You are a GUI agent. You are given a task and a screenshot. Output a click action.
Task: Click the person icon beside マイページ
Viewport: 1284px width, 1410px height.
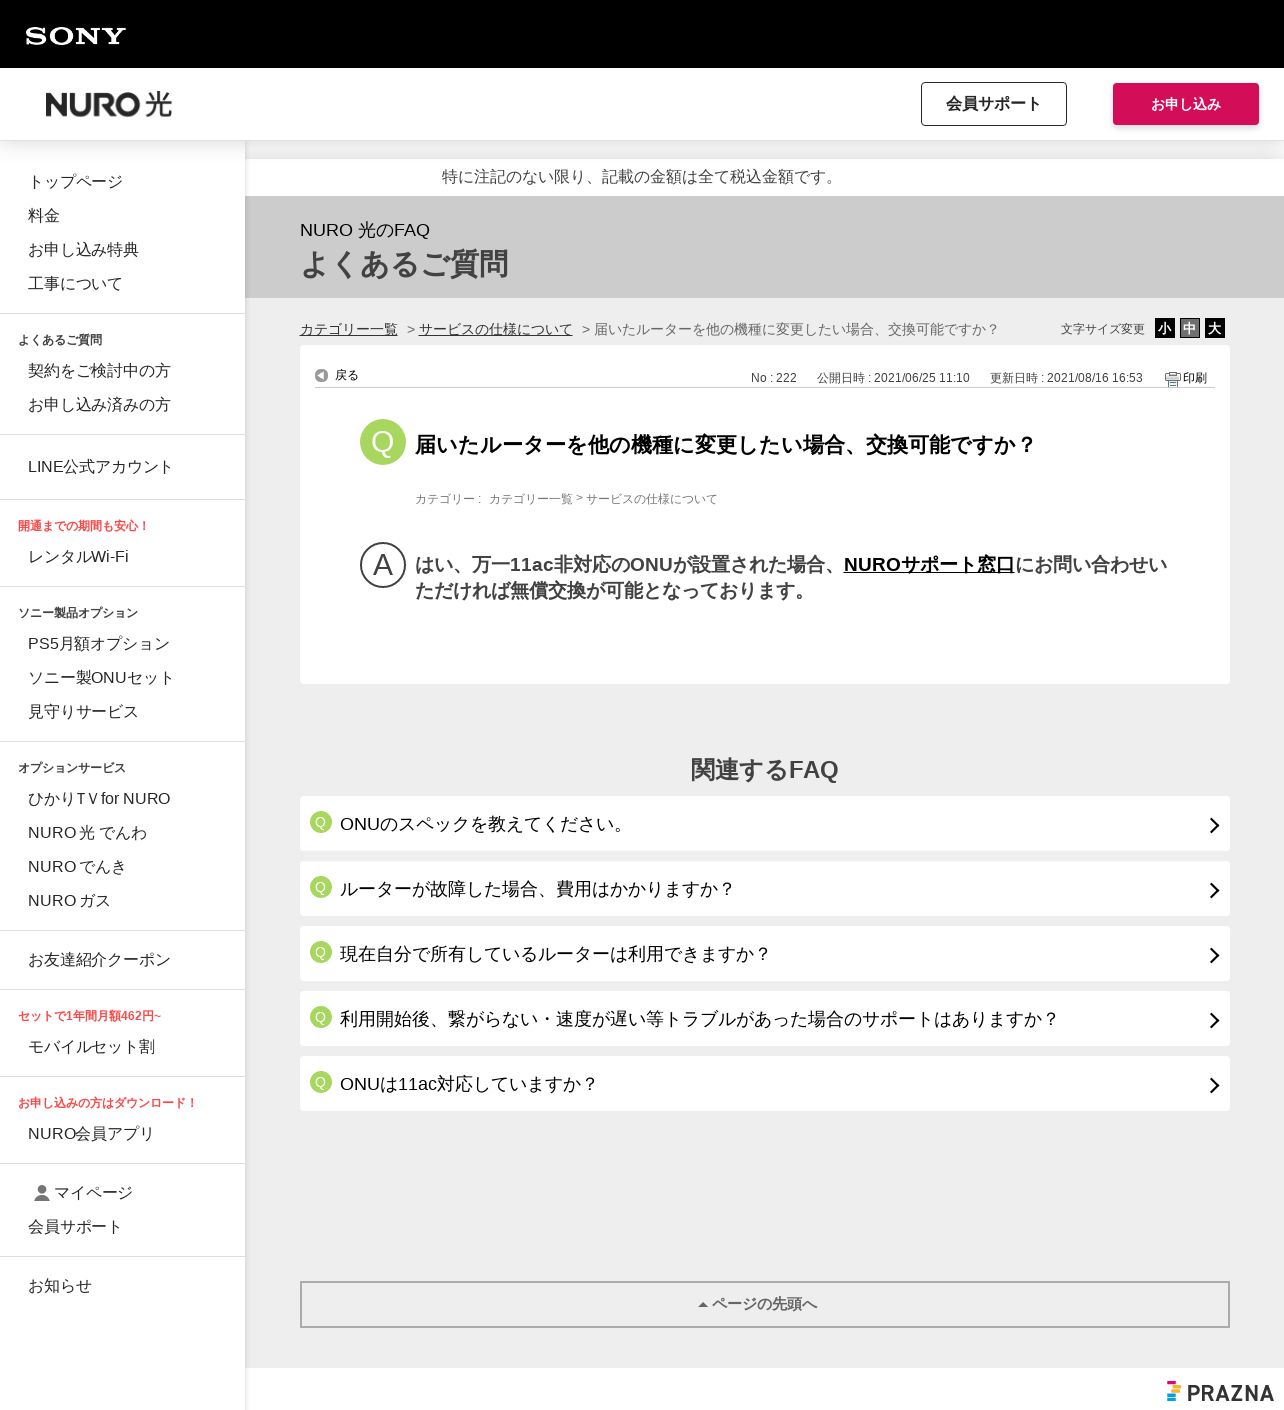tap(42, 1193)
